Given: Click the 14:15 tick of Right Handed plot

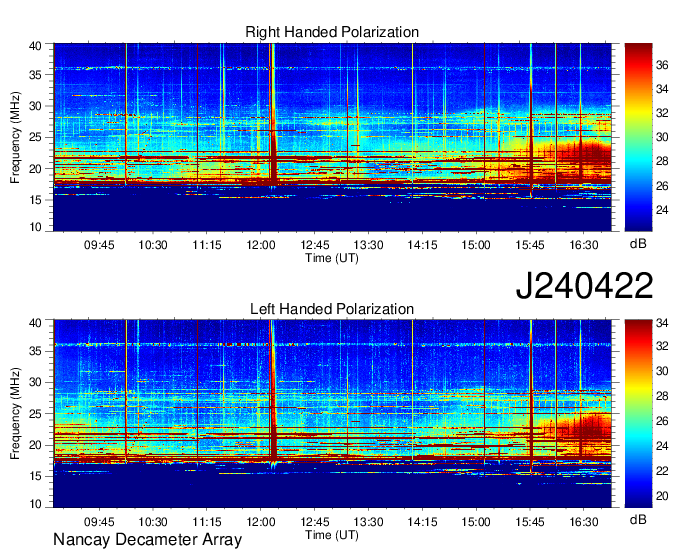Looking at the screenshot, I should pyautogui.click(x=422, y=245).
